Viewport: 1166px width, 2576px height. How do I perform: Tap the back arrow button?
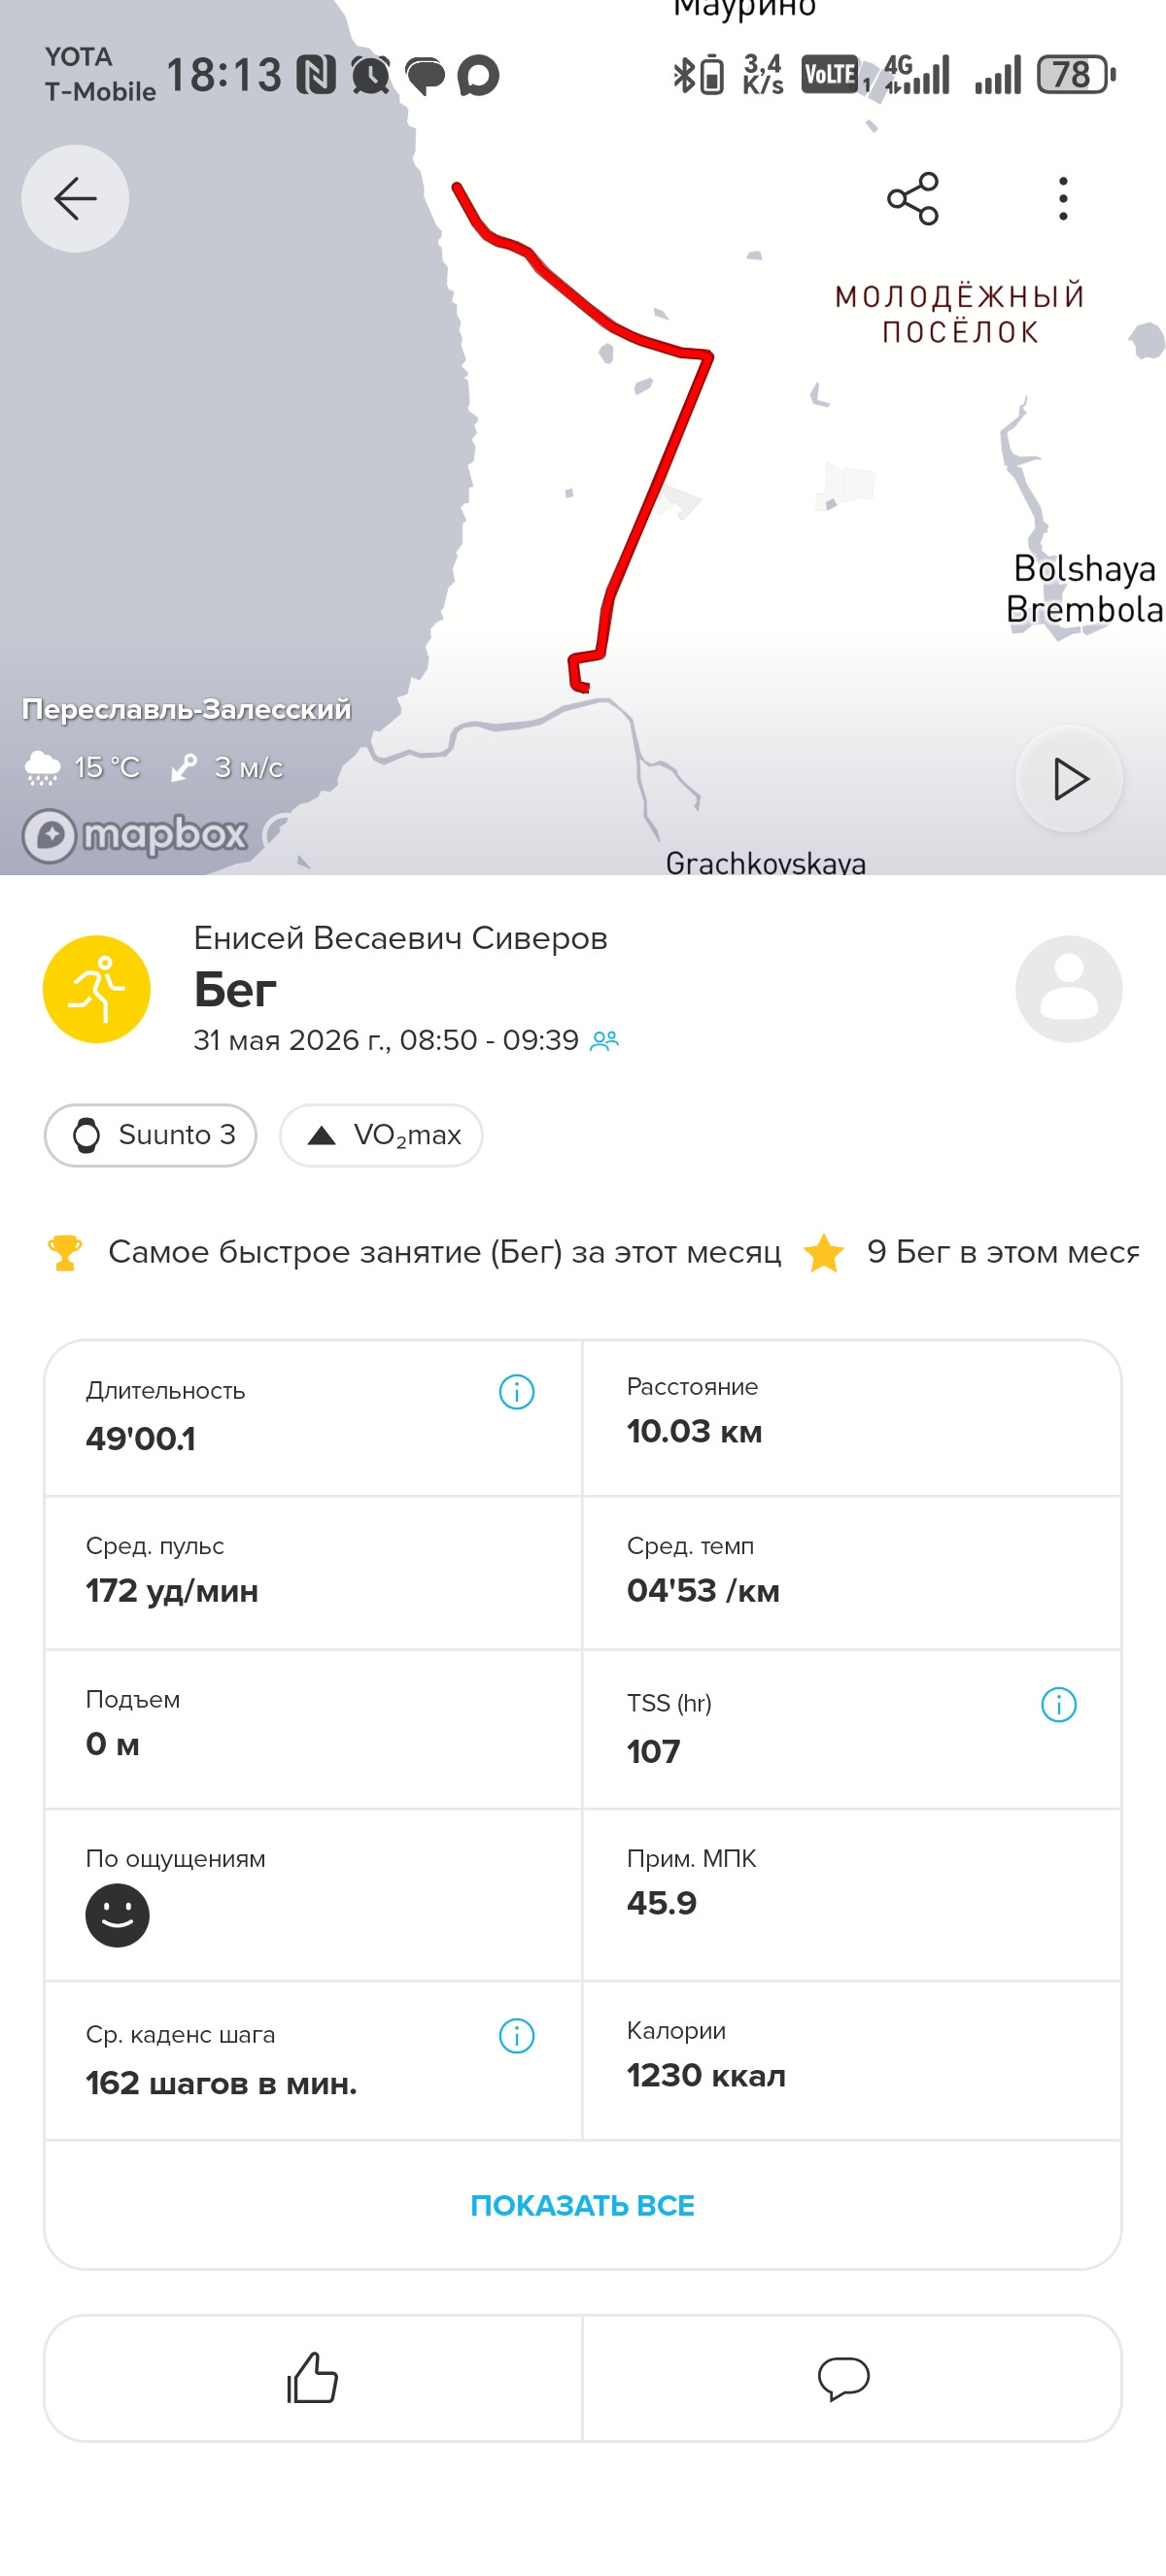[x=75, y=198]
